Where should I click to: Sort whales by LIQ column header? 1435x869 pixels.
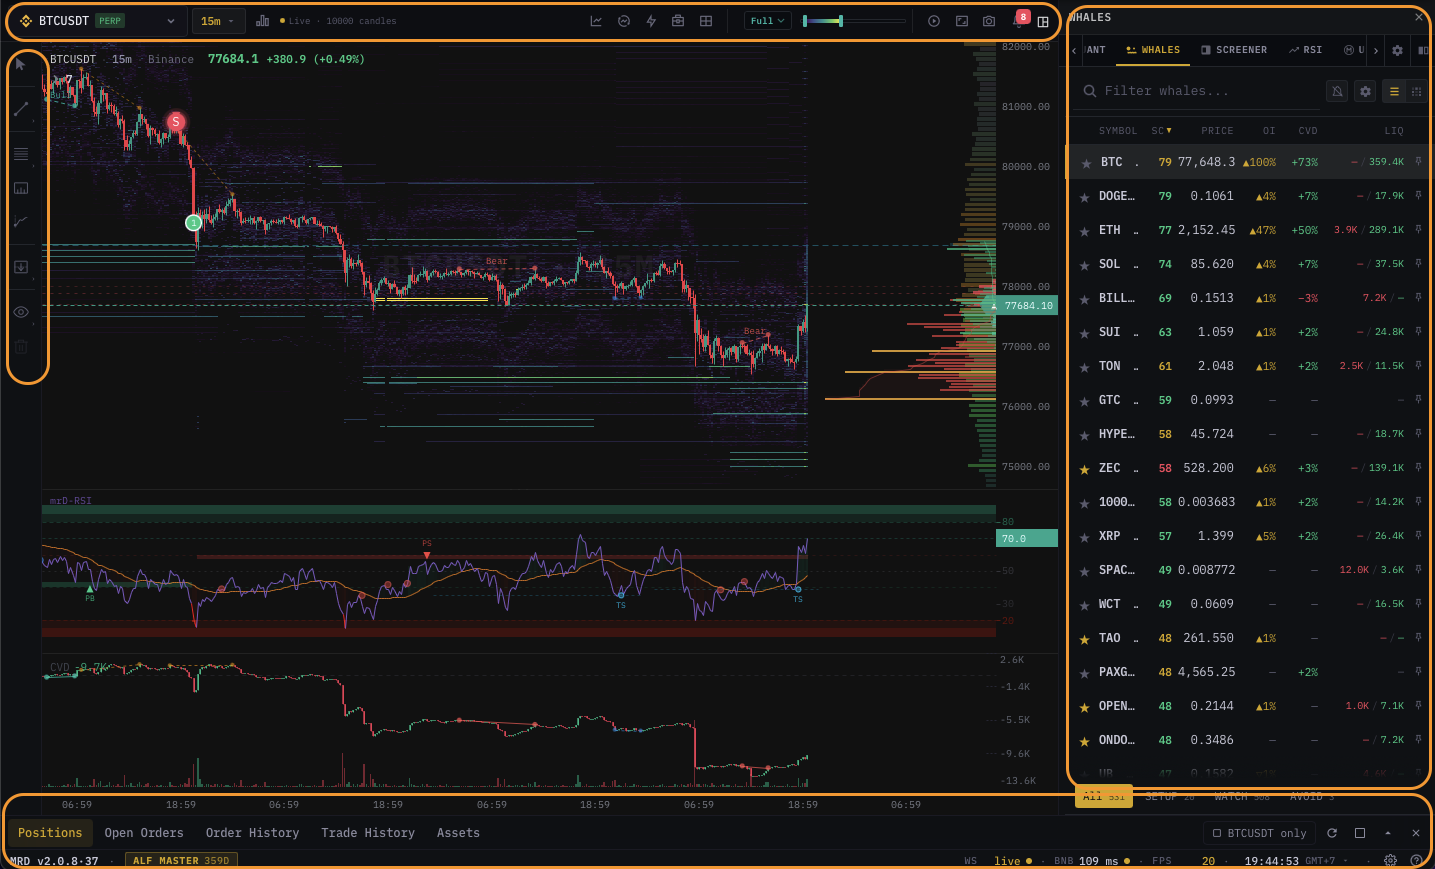coord(1394,131)
